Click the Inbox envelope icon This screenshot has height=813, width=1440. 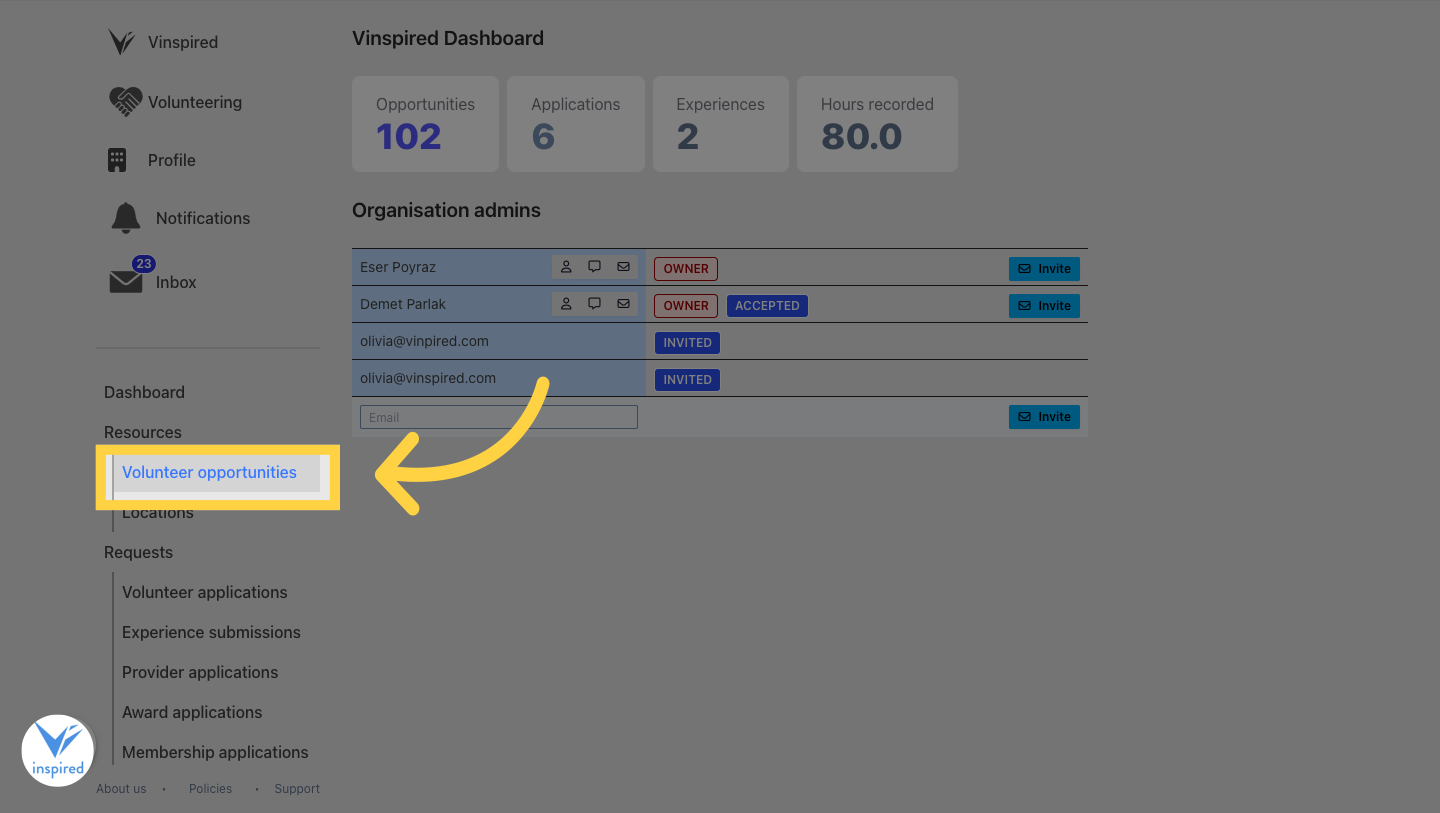(126, 283)
